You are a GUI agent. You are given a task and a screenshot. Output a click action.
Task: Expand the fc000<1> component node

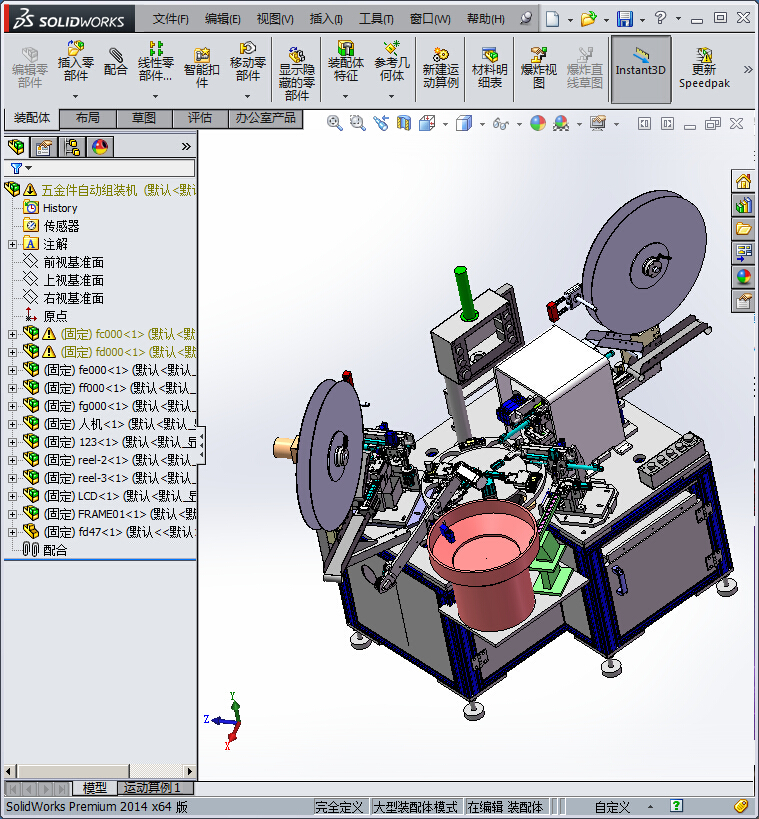coord(13,334)
